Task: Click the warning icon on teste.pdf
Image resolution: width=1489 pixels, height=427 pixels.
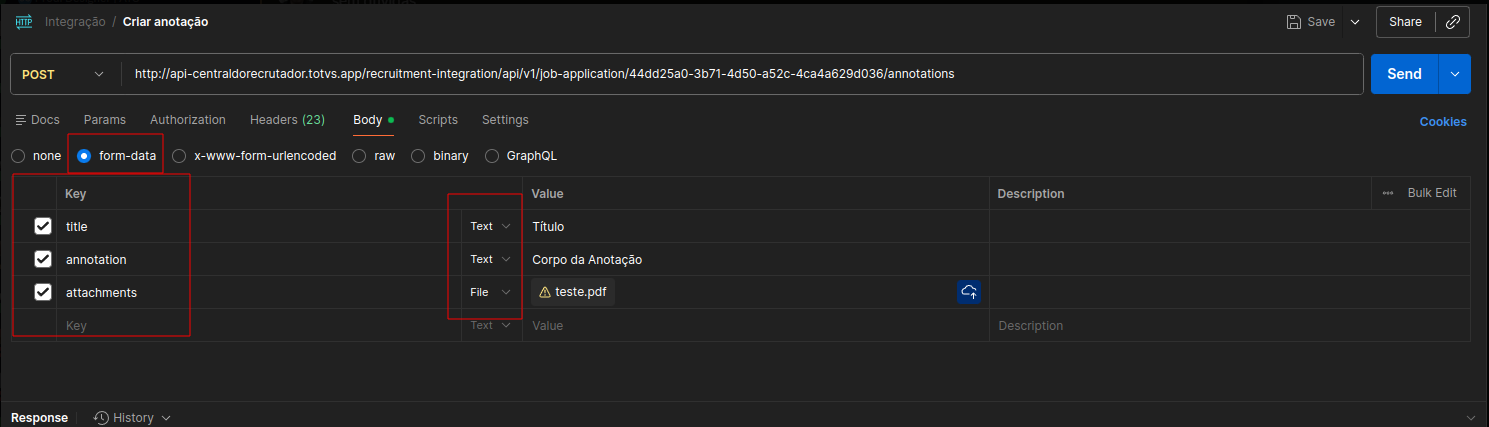Action: pyautogui.click(x=545, y=292)
